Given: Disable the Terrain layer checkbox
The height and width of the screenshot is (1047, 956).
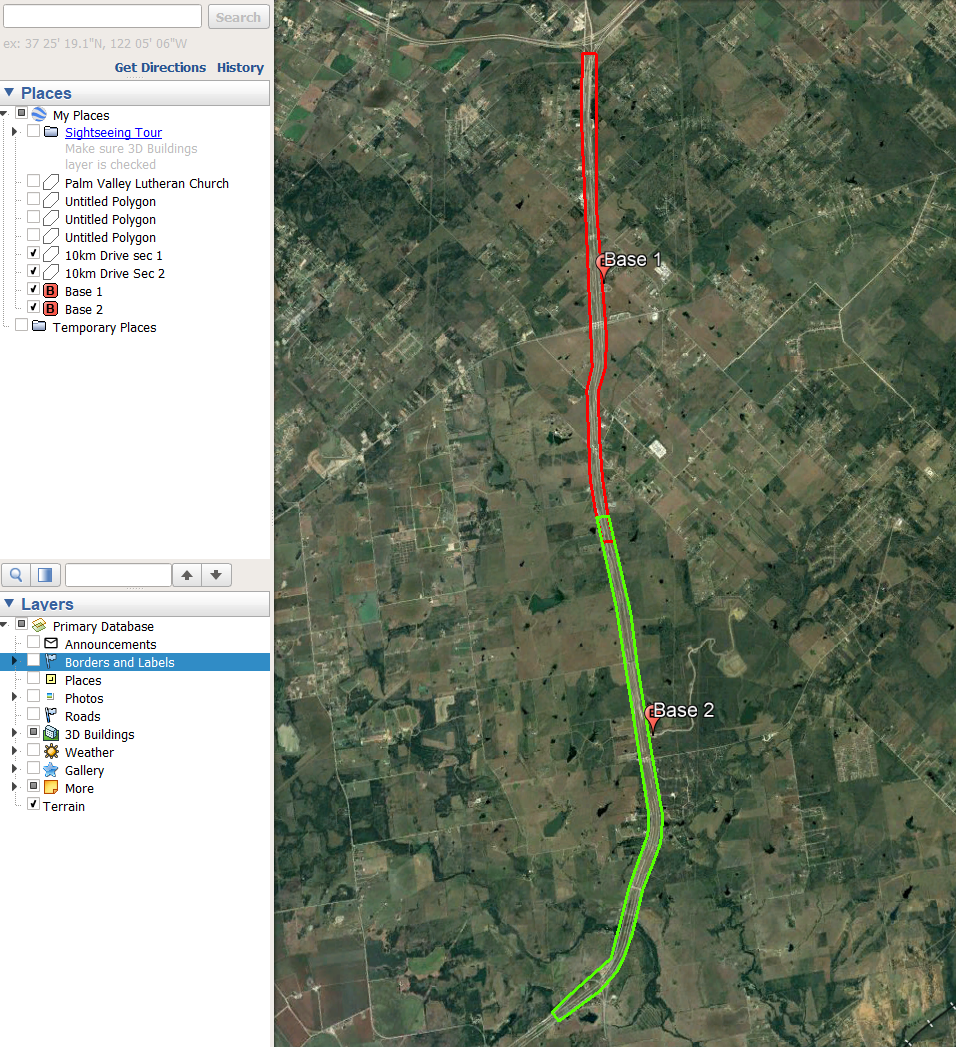Looking at the screenshot, I should (x=34, y=806).
